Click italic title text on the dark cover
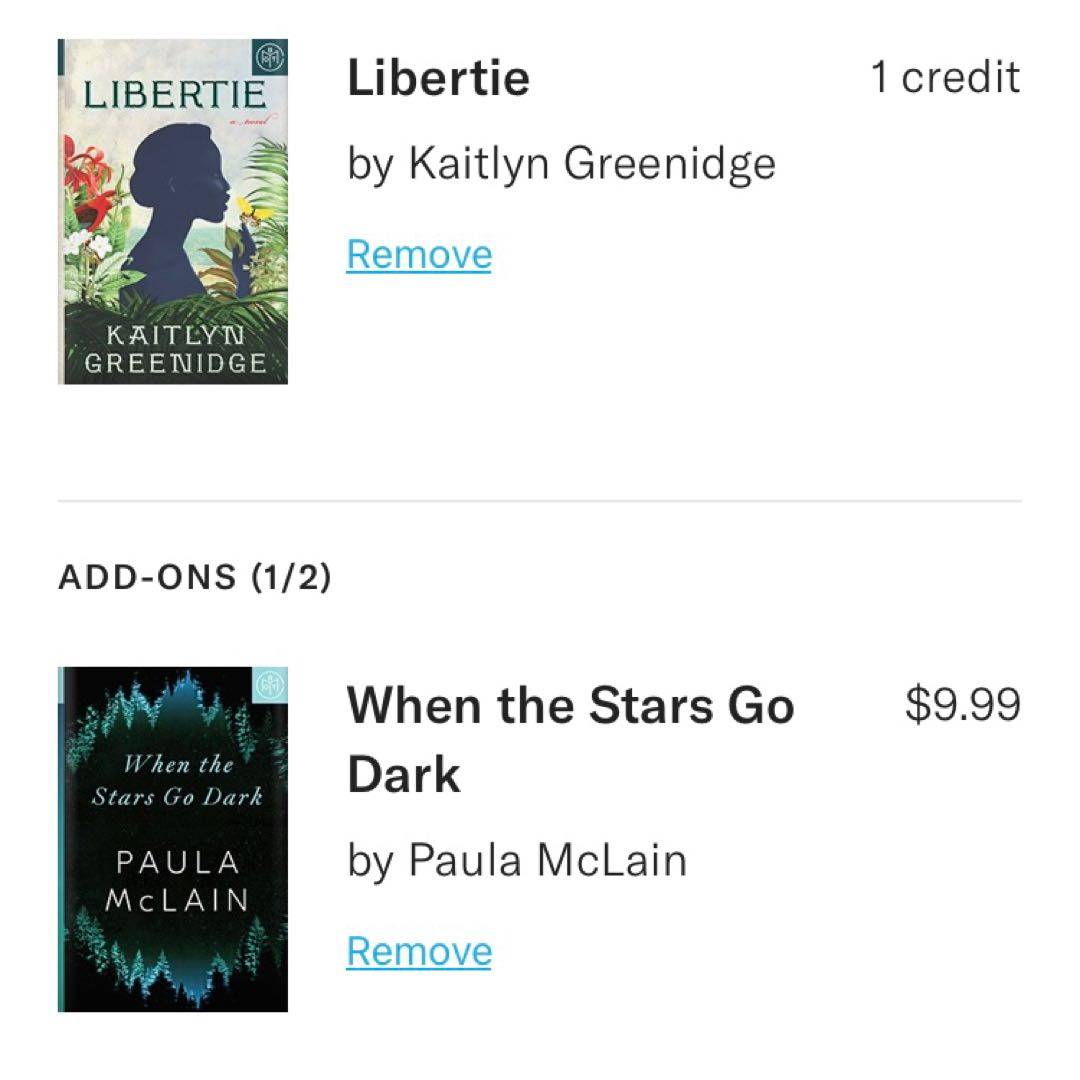 (x=177, y=781)
